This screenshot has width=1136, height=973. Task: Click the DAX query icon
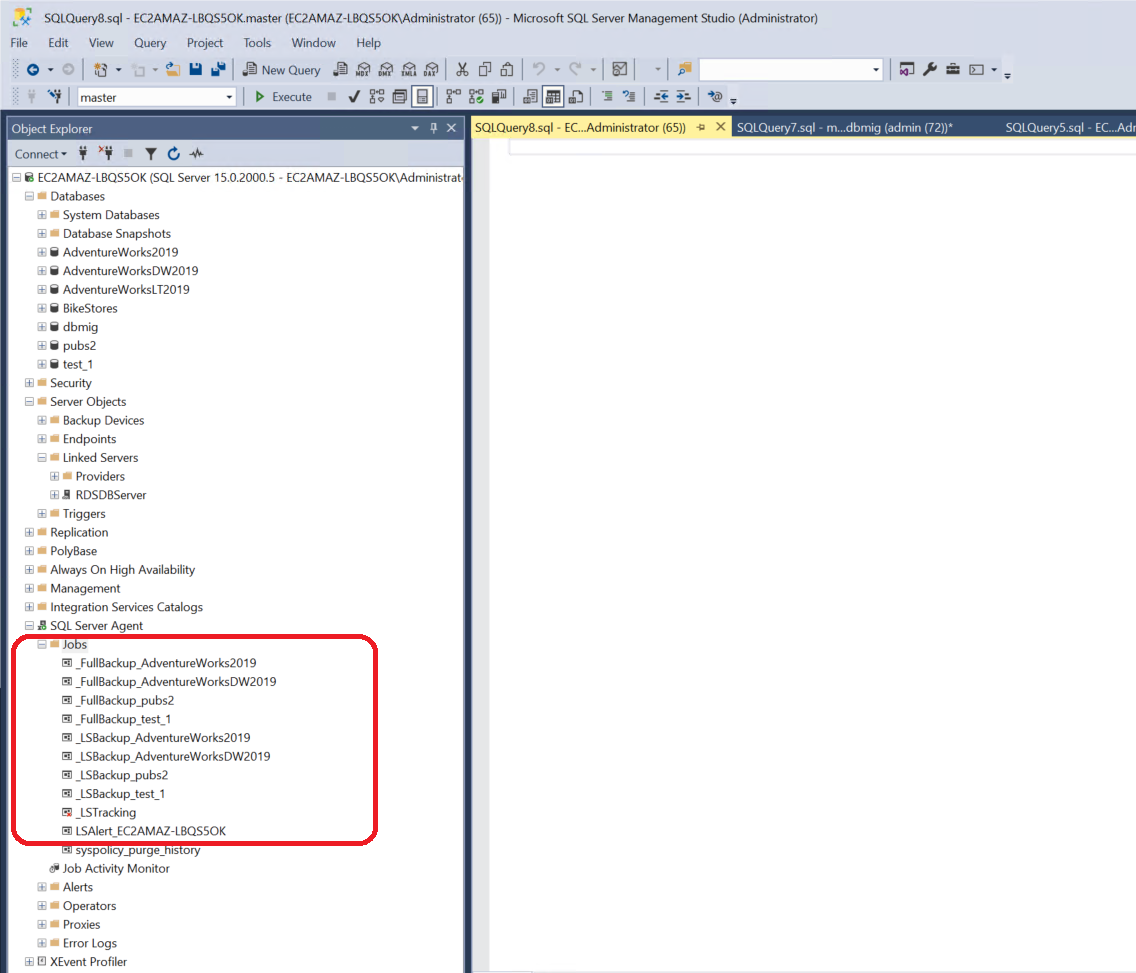tap(432, 70)
